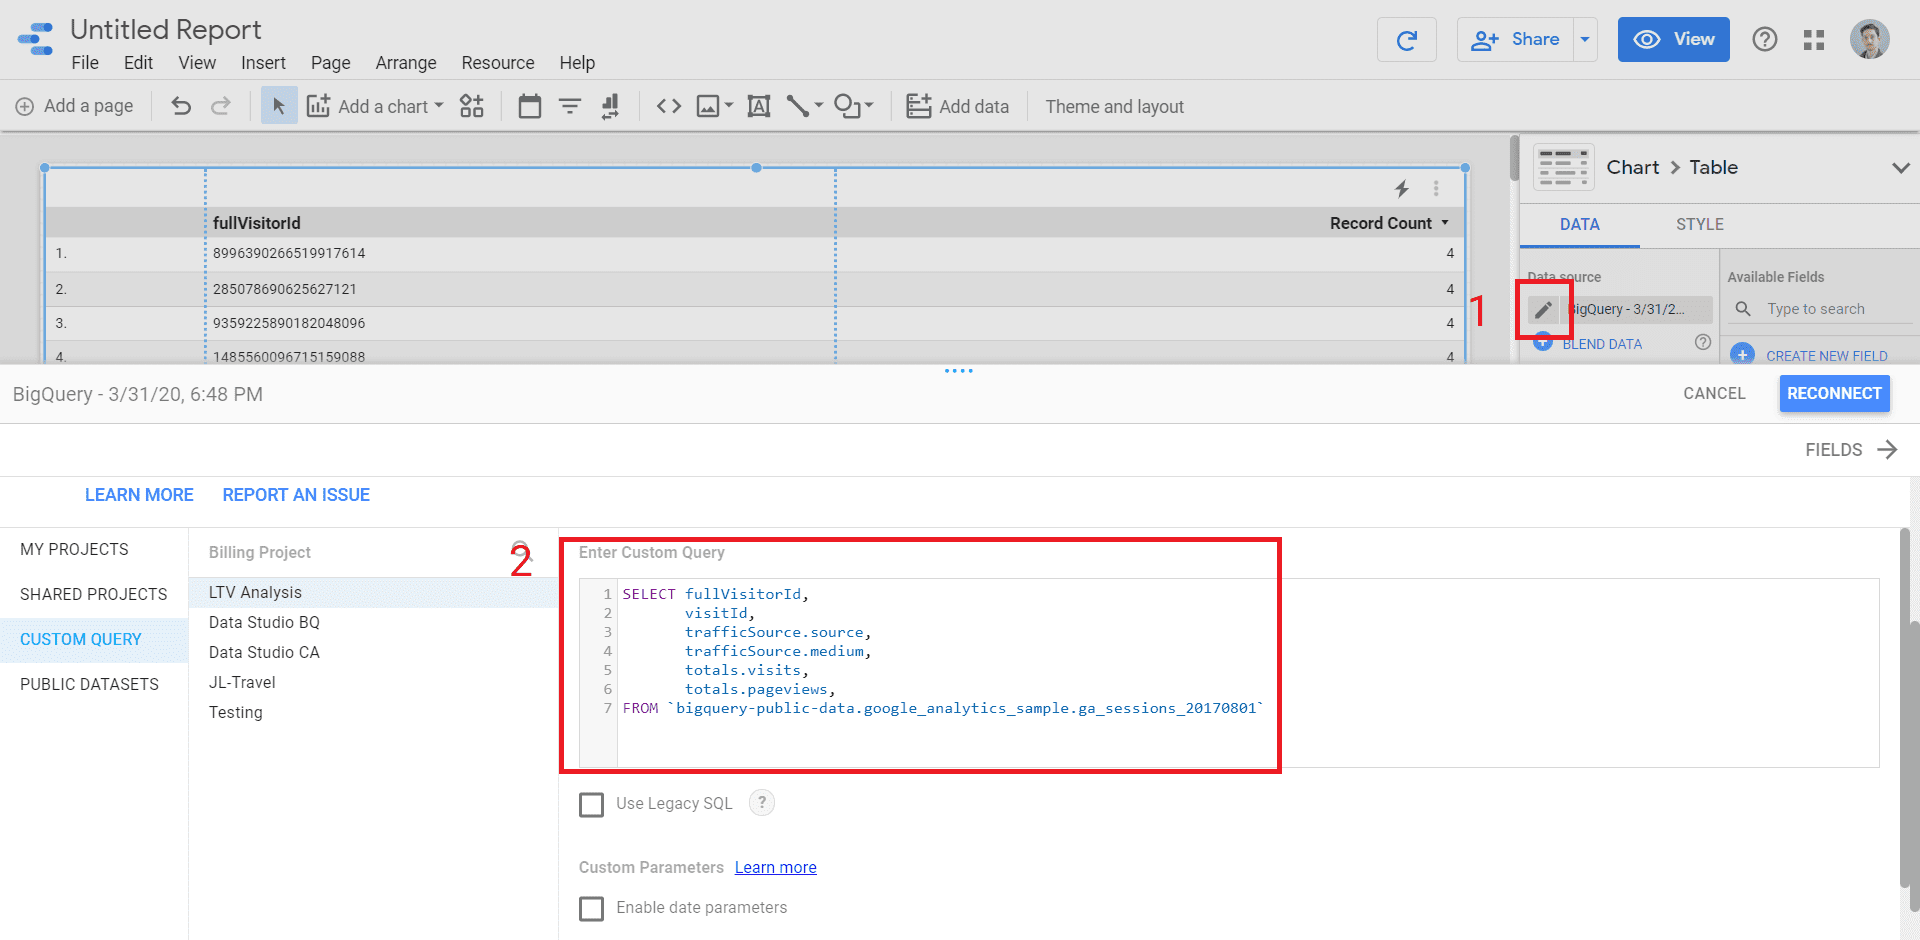The image size is (1920, 940).
Task: Edit the BigQuery data source pencil
Action: (x=1543, y=310)
